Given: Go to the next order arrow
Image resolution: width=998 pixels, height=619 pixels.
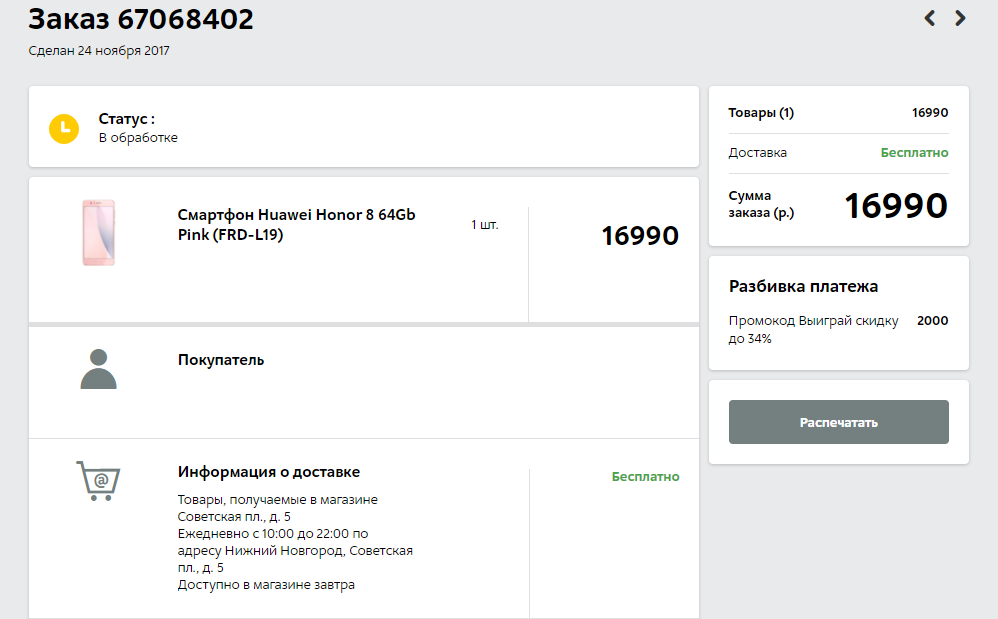Looking at the screenshot, I should click(960, 18).
